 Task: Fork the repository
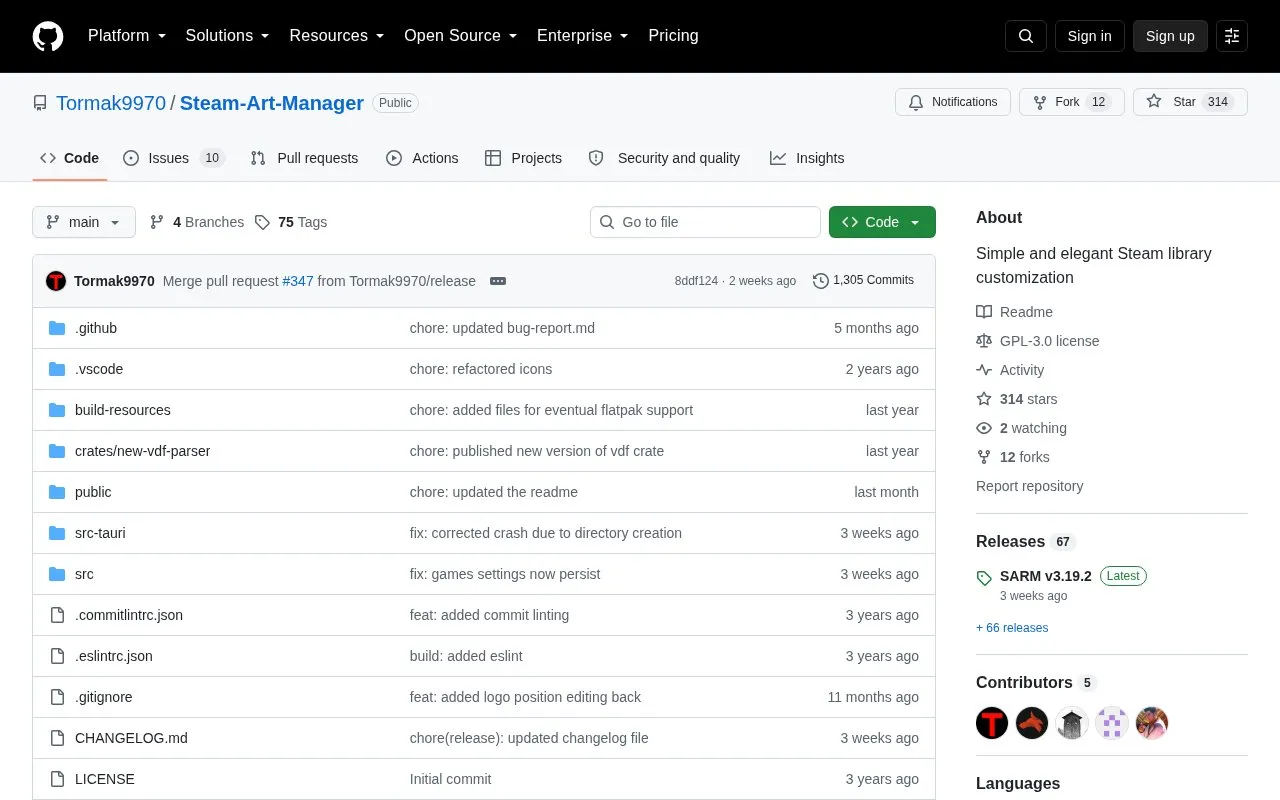click(x=1071, y=102)
